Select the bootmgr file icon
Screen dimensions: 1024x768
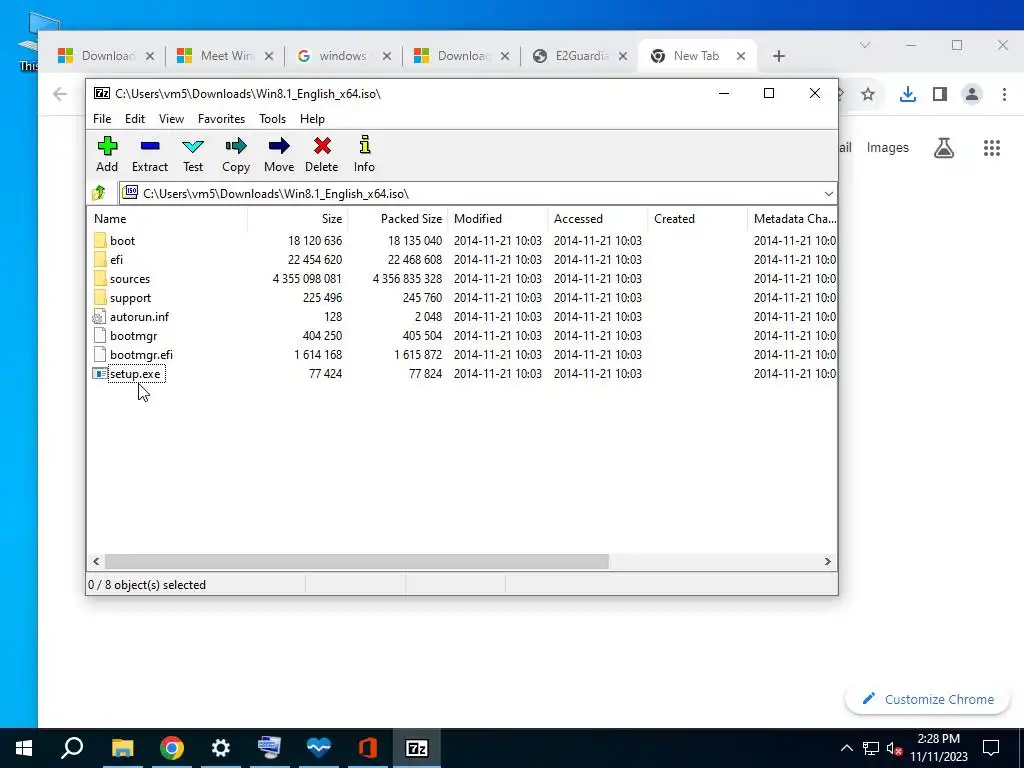(x=99, y=336)
